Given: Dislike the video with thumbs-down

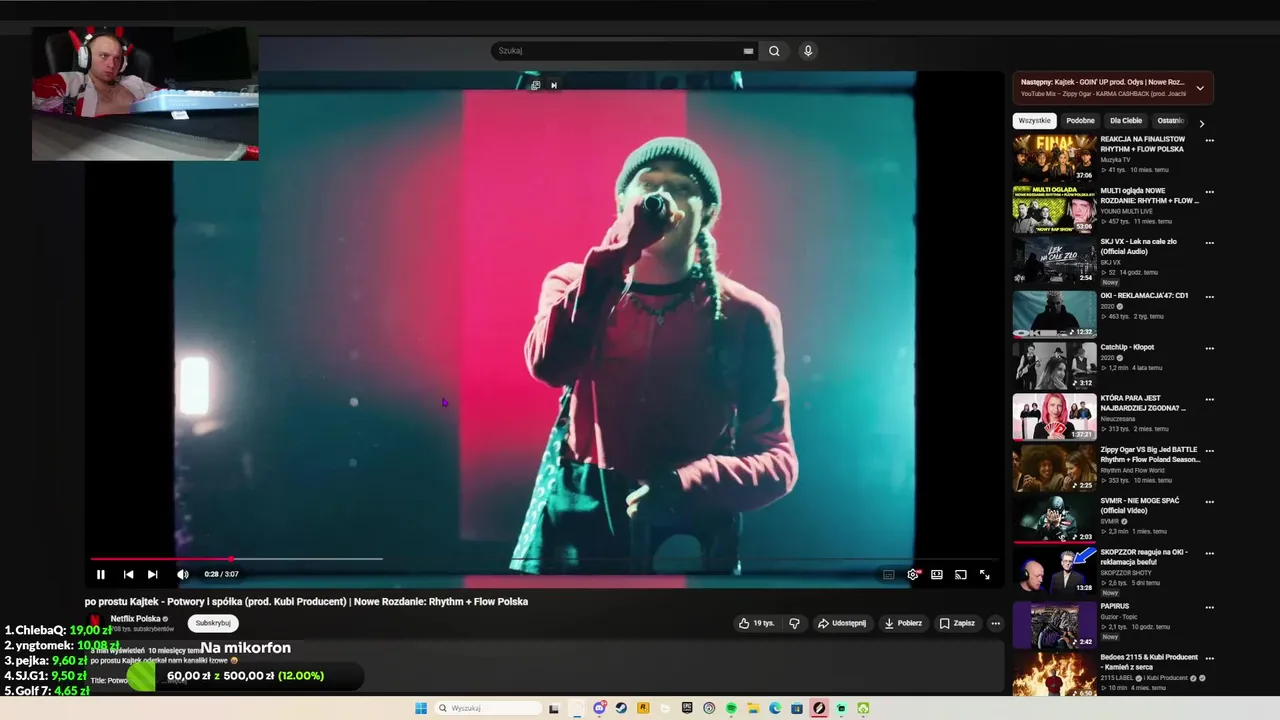Looking at the screenshot, I should coord(795,623).
